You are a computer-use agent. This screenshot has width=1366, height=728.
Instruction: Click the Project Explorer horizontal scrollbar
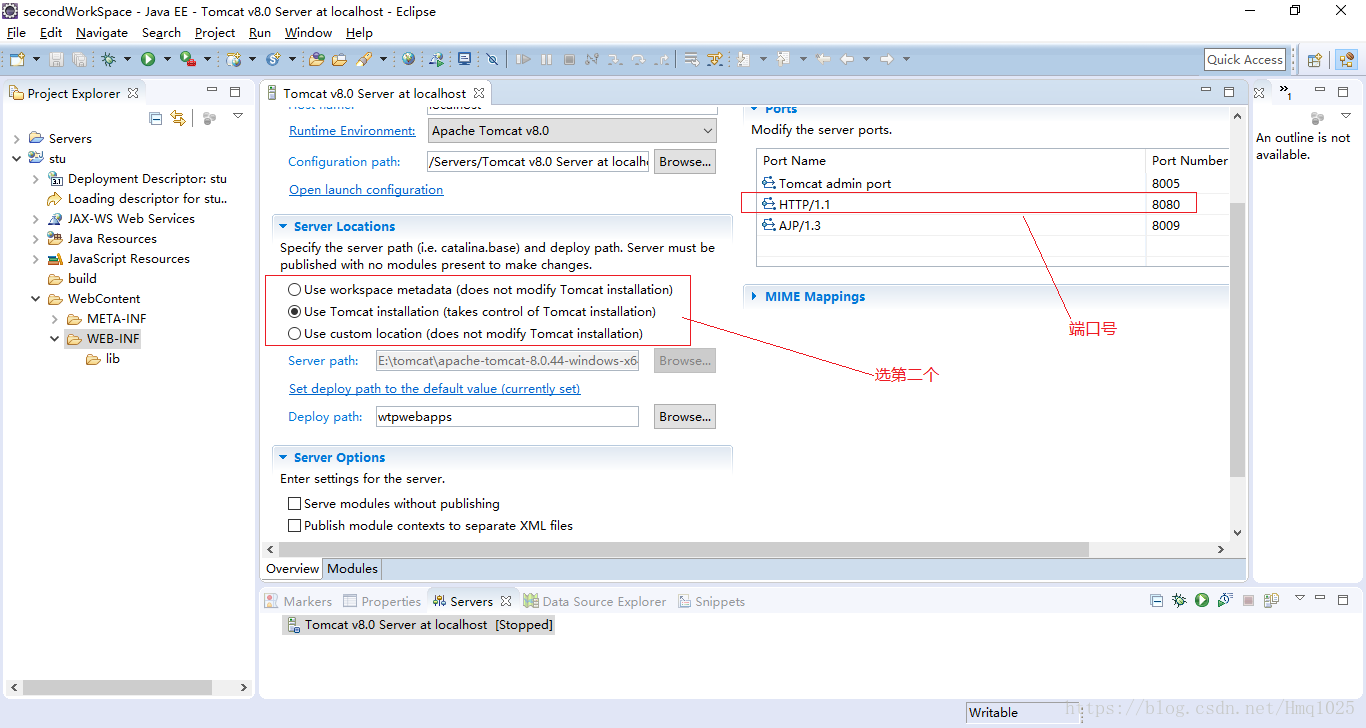click(117, 688)
